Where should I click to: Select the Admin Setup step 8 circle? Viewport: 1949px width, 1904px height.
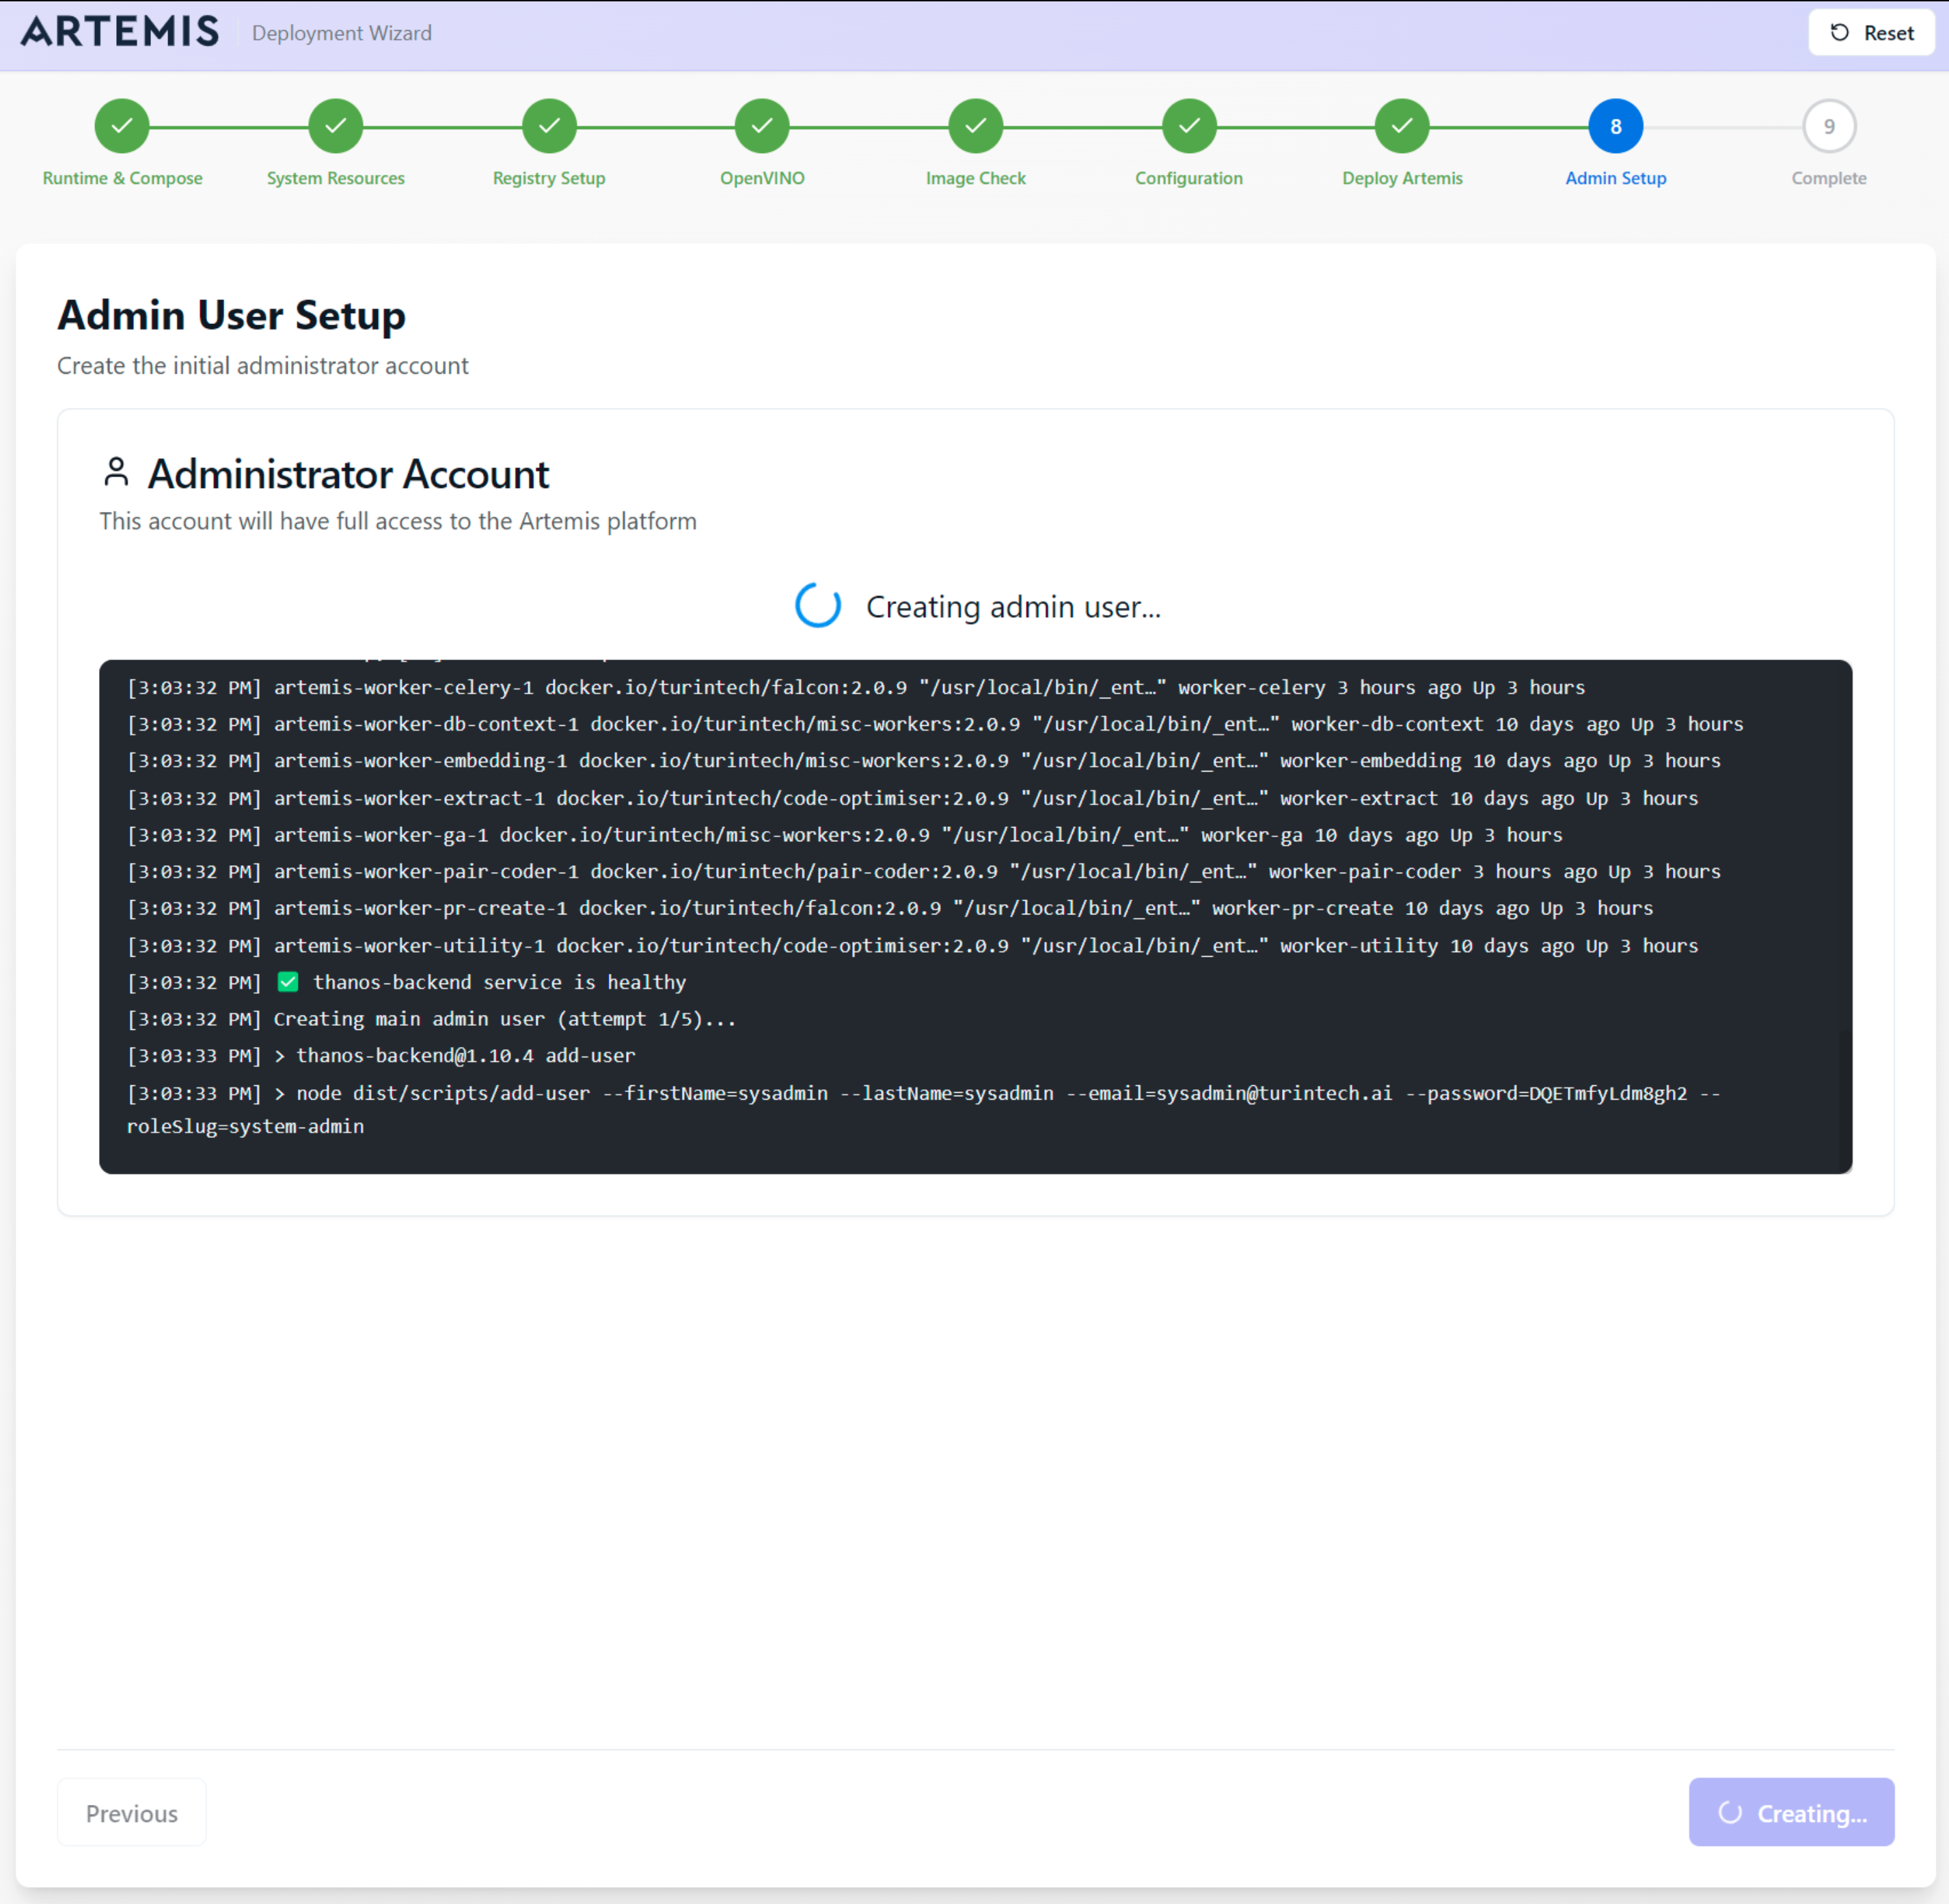coord(1615,126)
